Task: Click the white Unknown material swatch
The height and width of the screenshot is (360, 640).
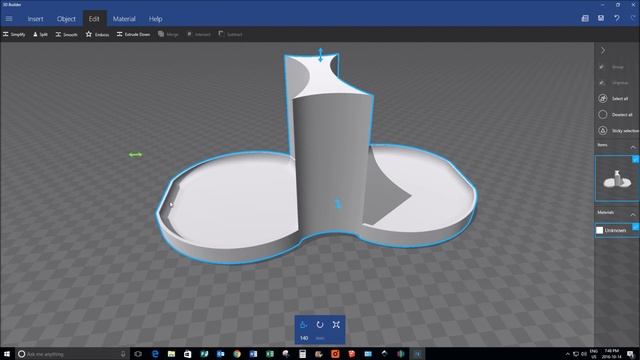Action: point(600,230)
